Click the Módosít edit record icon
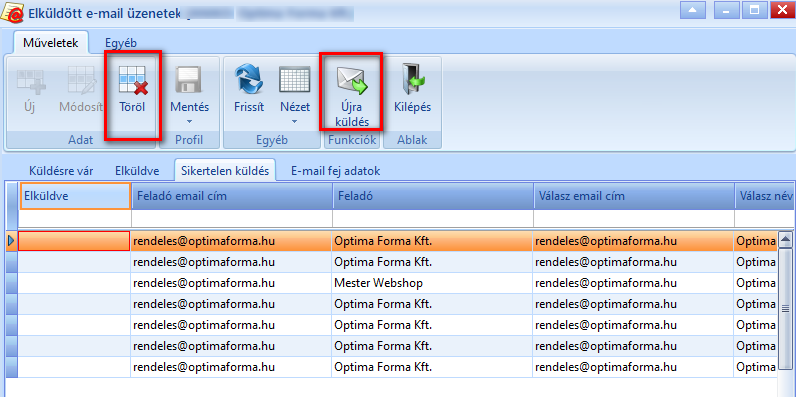 pyautogui.click(x=81, y=81)
